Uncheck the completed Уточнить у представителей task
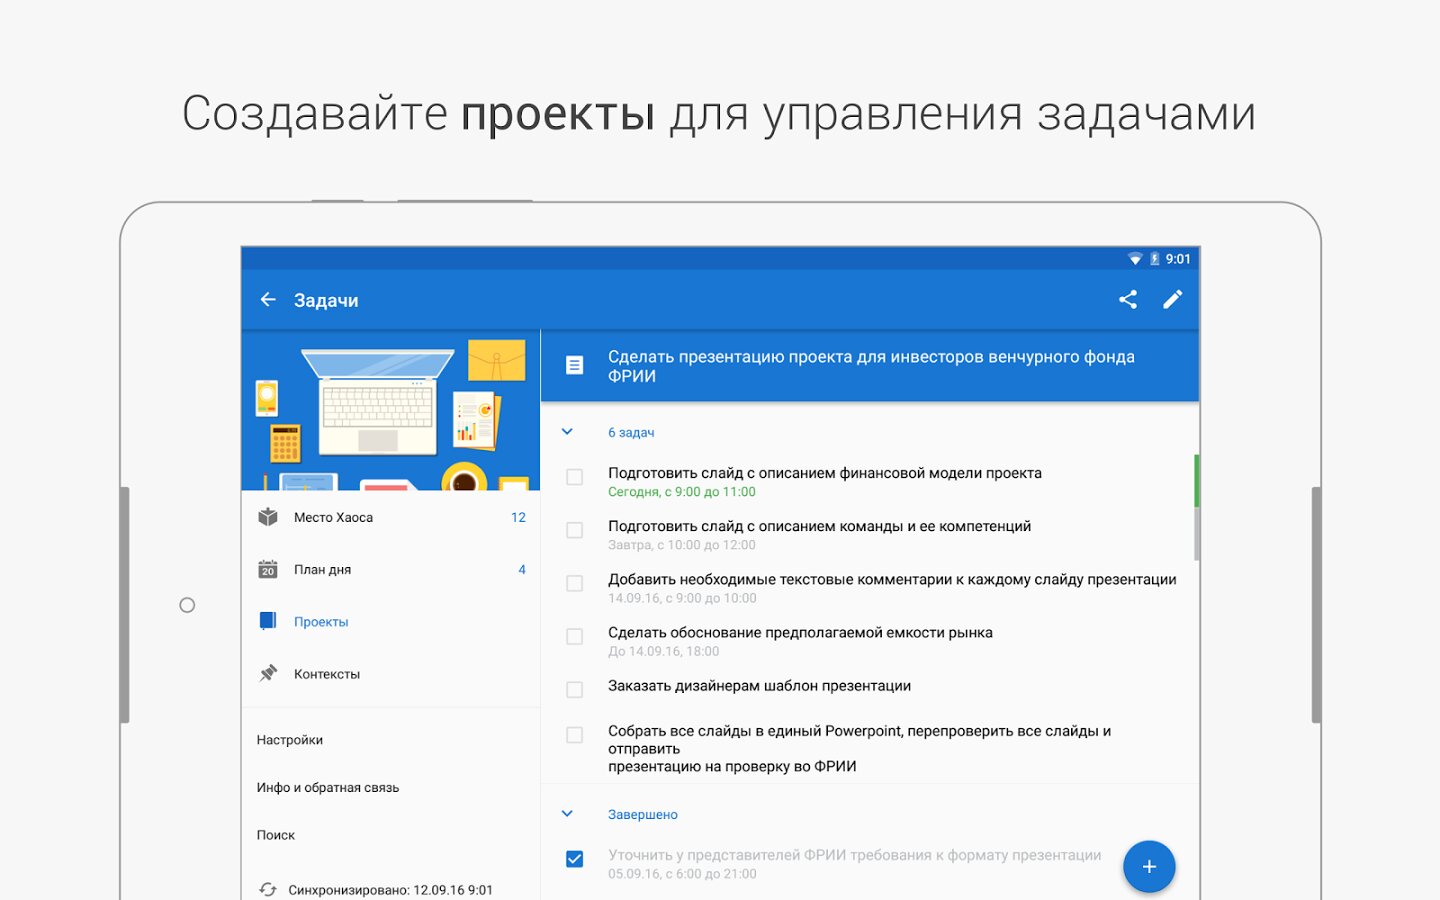This screenshot has height=900, width=1440. [575, 859]
